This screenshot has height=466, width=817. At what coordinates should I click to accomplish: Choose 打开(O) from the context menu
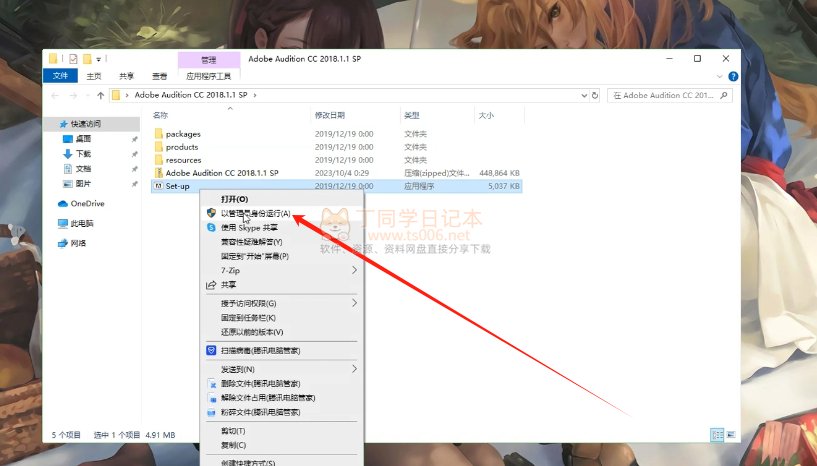tap(234, 199)
